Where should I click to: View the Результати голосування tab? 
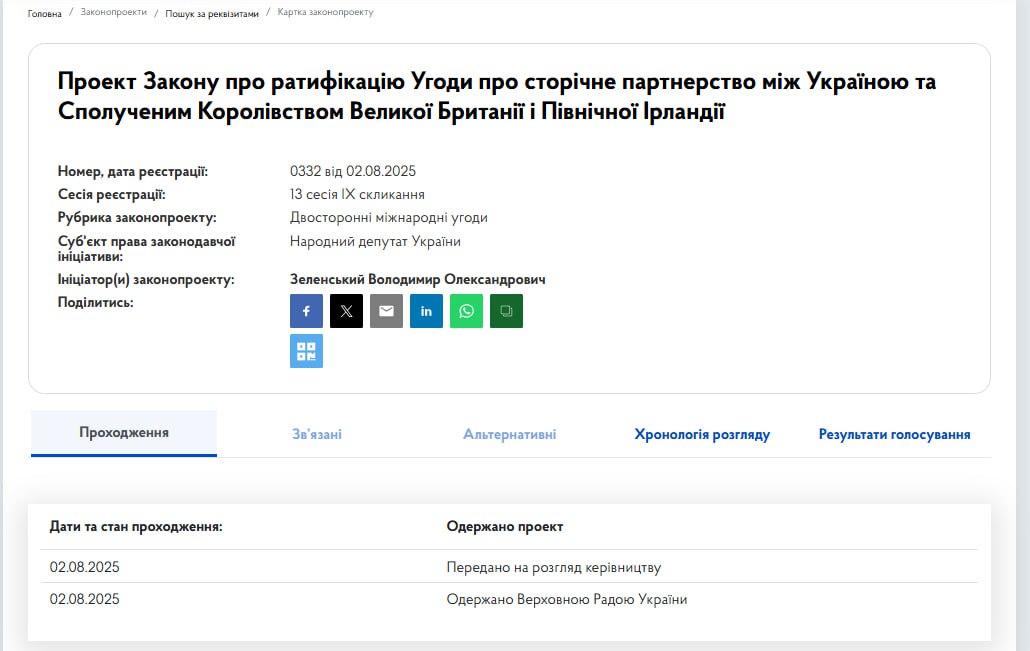pos(894,434)
